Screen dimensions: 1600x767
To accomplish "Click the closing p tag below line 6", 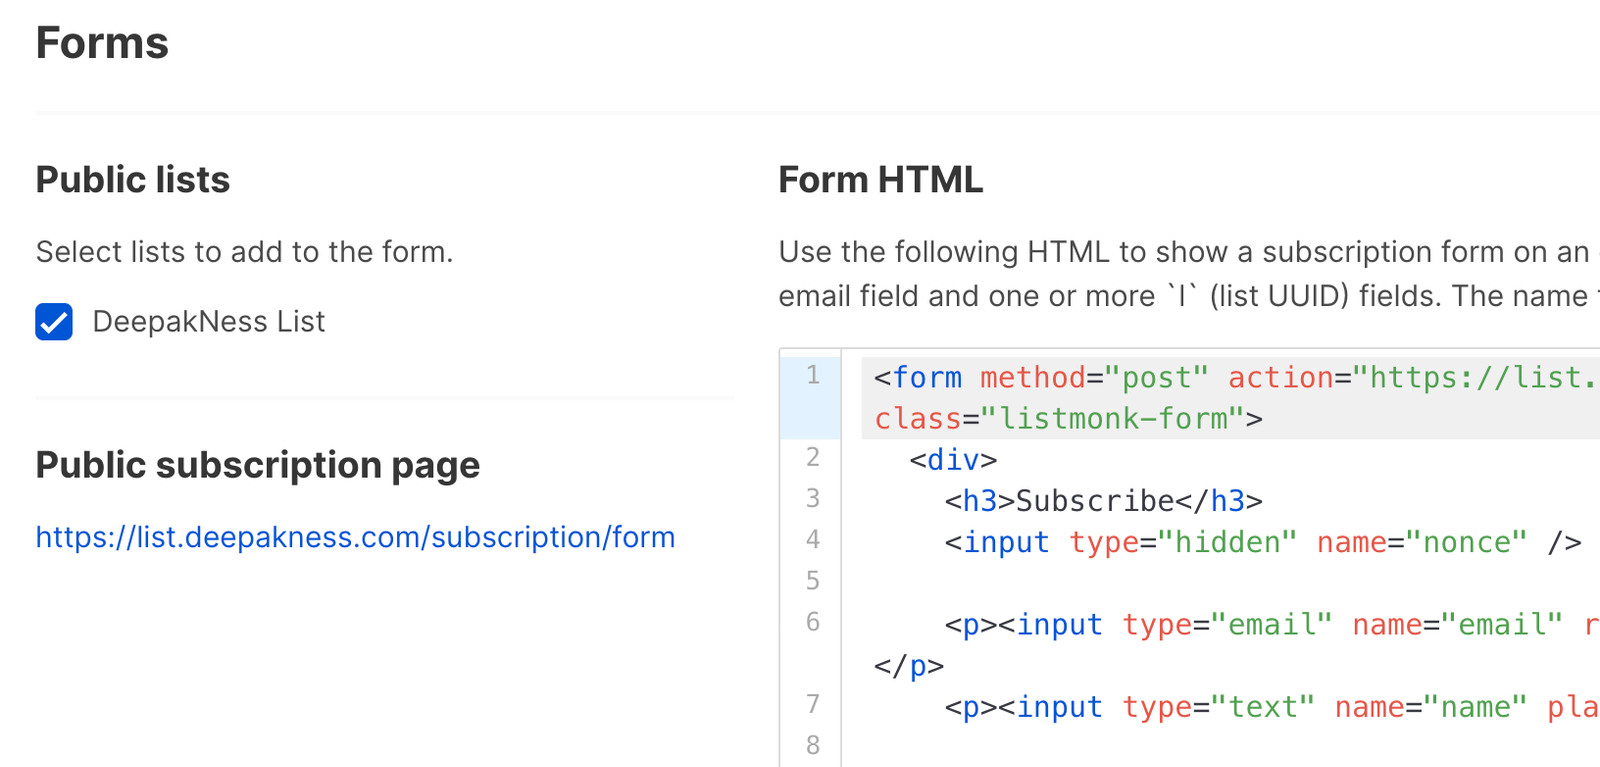I will (909, 666).
